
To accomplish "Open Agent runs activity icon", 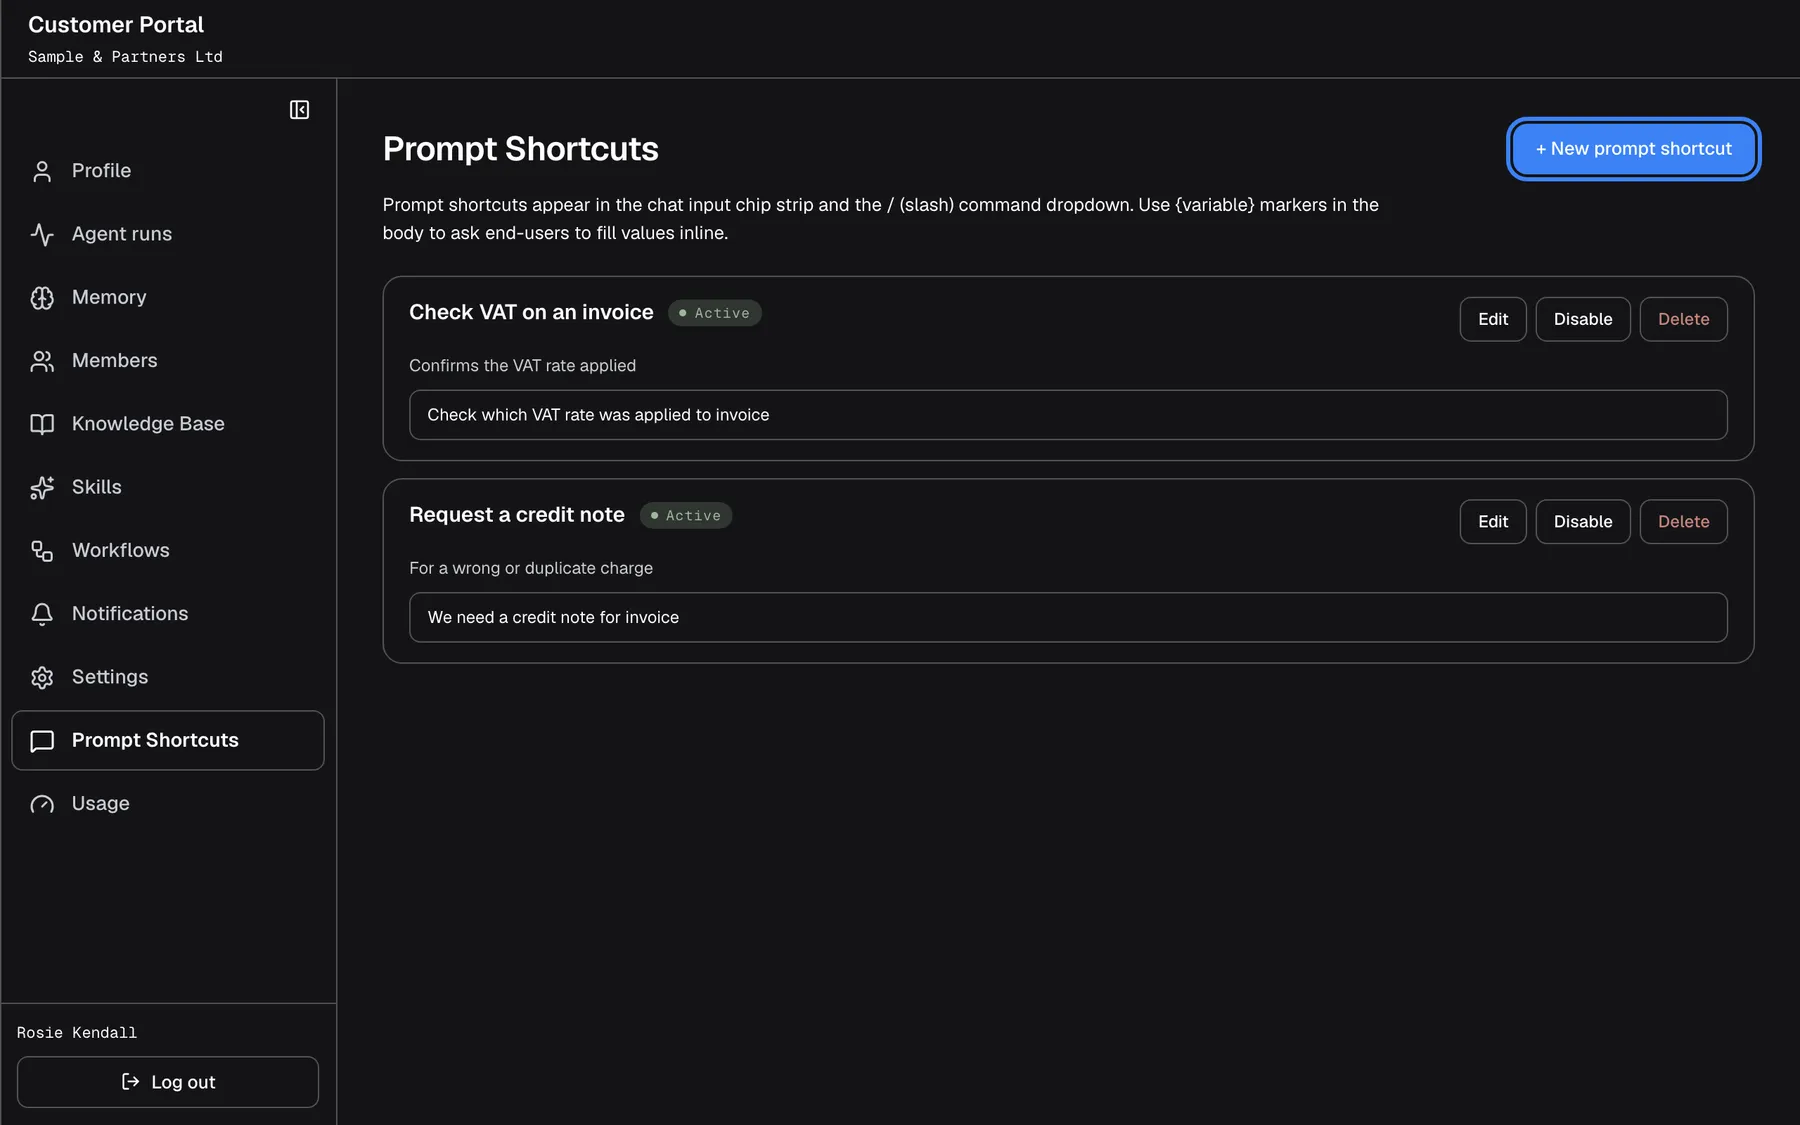I will (x=42, y=234).
